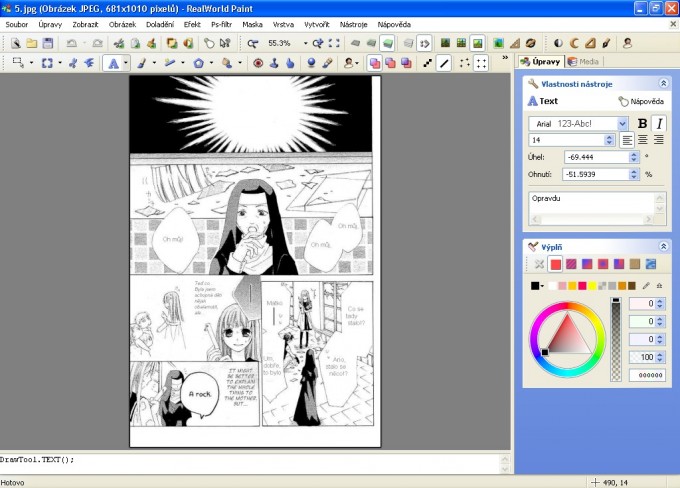The height and width of the screenshot is (488, 680).
Task: Set text alignment to center
Action: [x=643, y=140]
